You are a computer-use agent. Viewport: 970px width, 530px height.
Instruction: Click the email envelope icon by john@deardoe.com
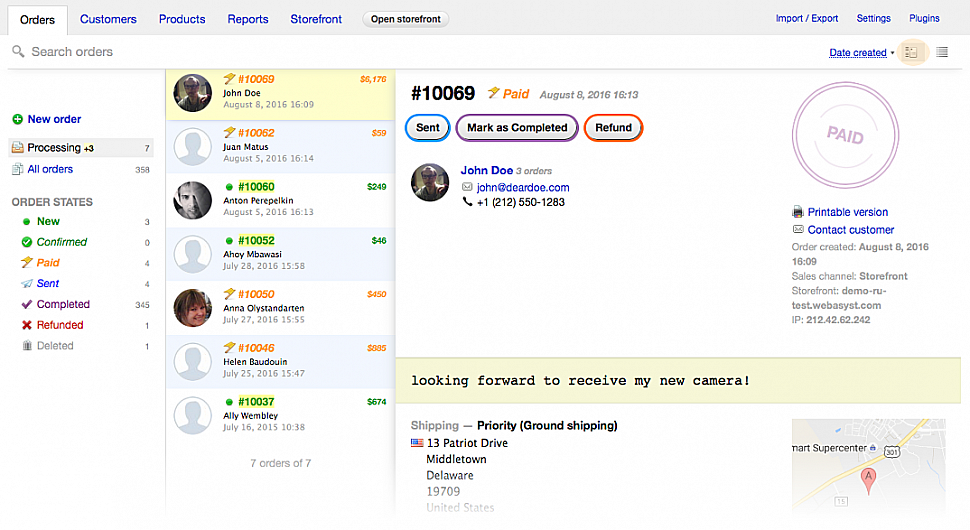tap(467, 187)
